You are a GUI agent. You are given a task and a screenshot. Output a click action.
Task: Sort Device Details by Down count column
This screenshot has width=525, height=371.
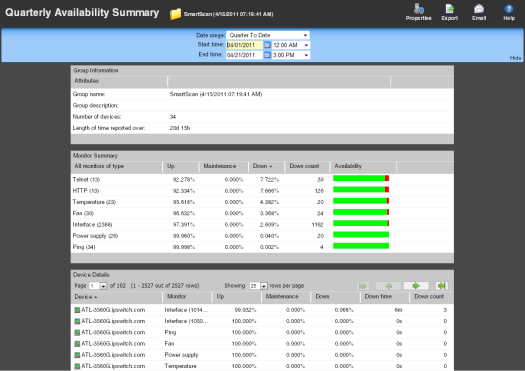point(429,297)
